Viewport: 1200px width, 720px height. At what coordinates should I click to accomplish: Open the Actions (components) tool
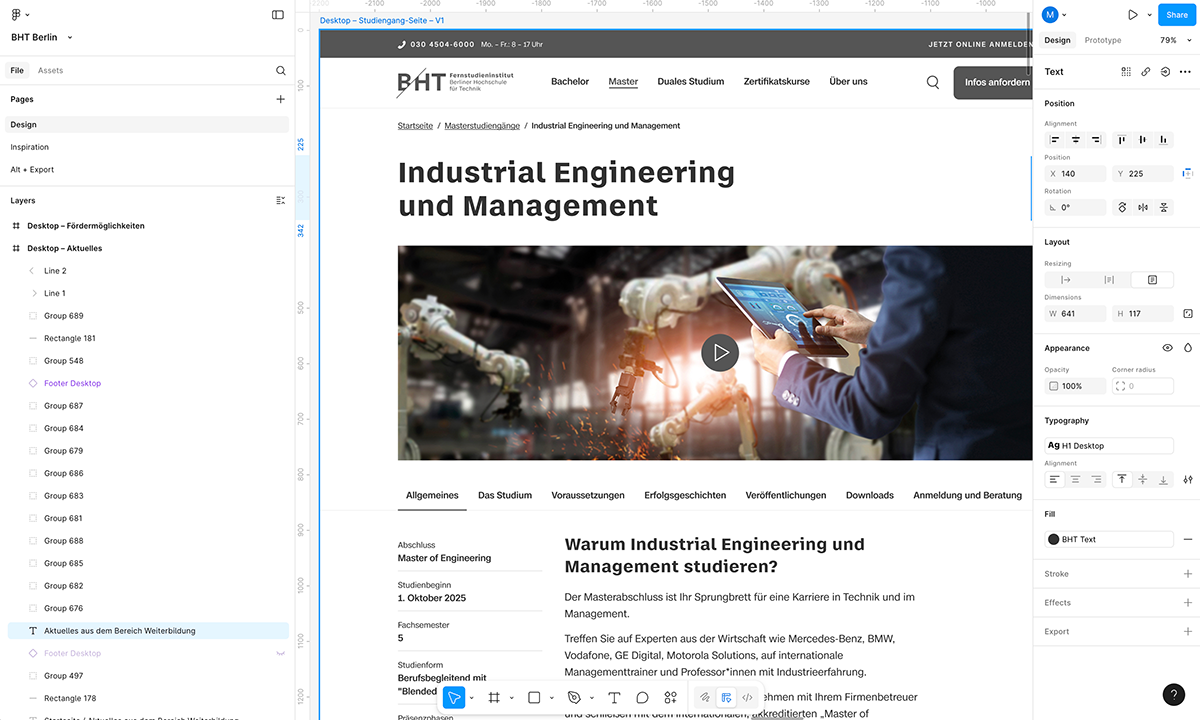[671, 697]
